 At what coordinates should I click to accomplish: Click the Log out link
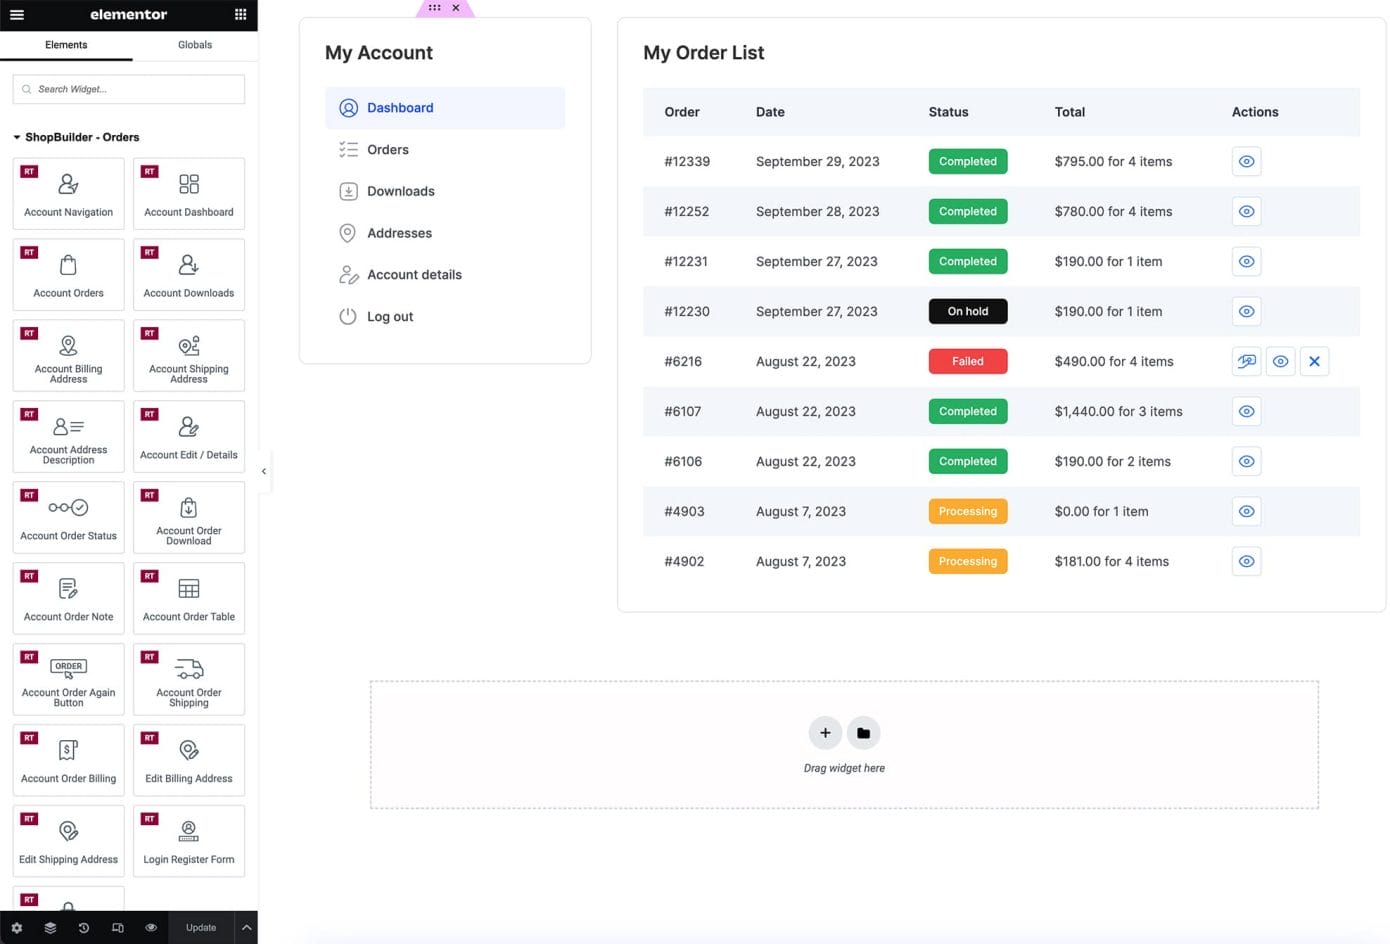390,317
